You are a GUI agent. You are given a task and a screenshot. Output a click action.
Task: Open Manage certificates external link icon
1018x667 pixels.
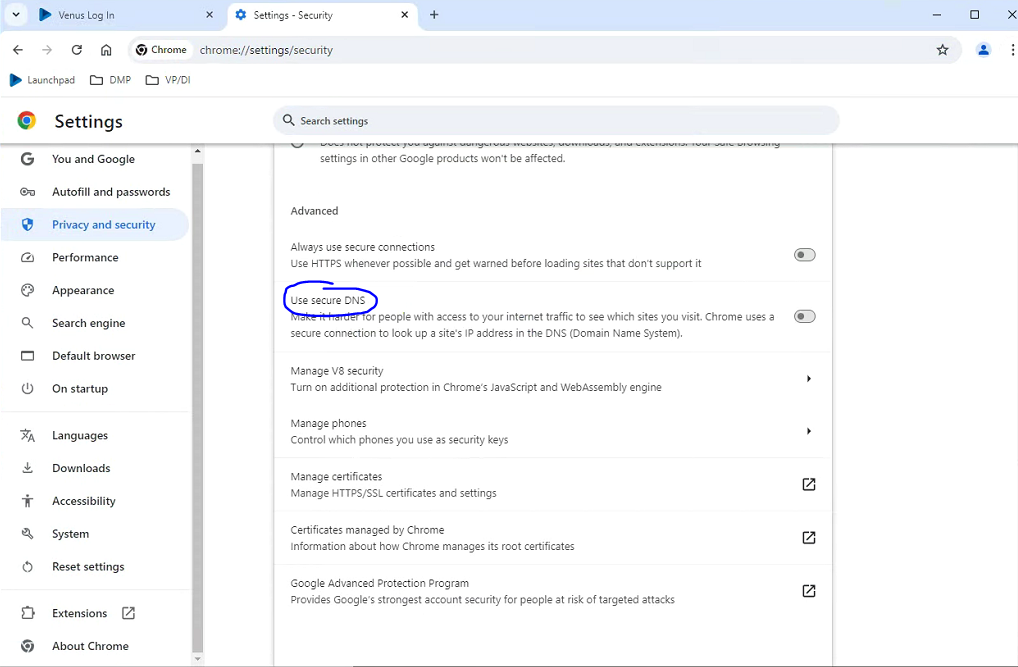[x=808, y=485]
